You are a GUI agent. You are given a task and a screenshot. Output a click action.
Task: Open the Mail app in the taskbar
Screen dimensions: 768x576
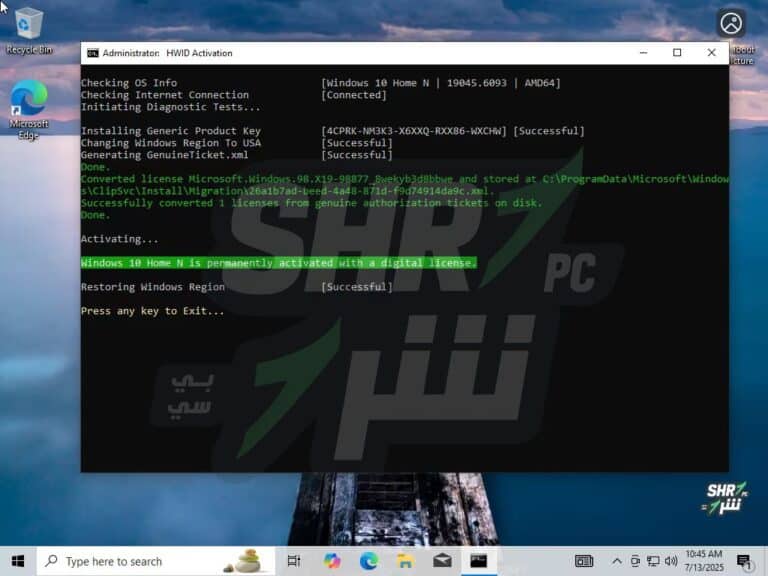tap(441, 561)
